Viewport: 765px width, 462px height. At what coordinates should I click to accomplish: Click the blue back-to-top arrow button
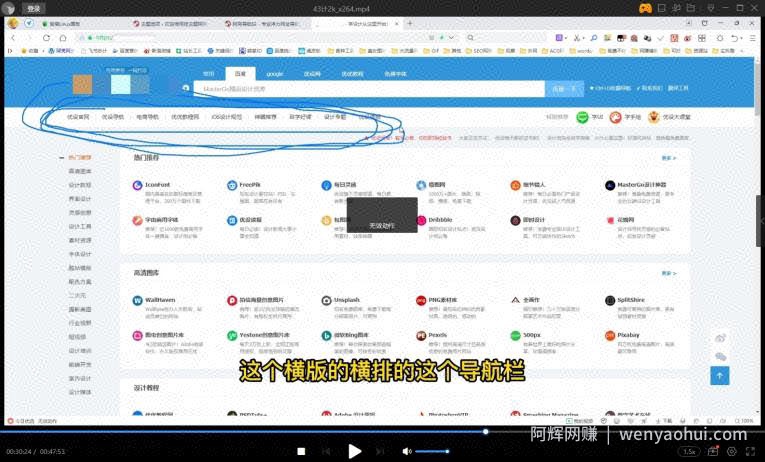click(720, 376)
